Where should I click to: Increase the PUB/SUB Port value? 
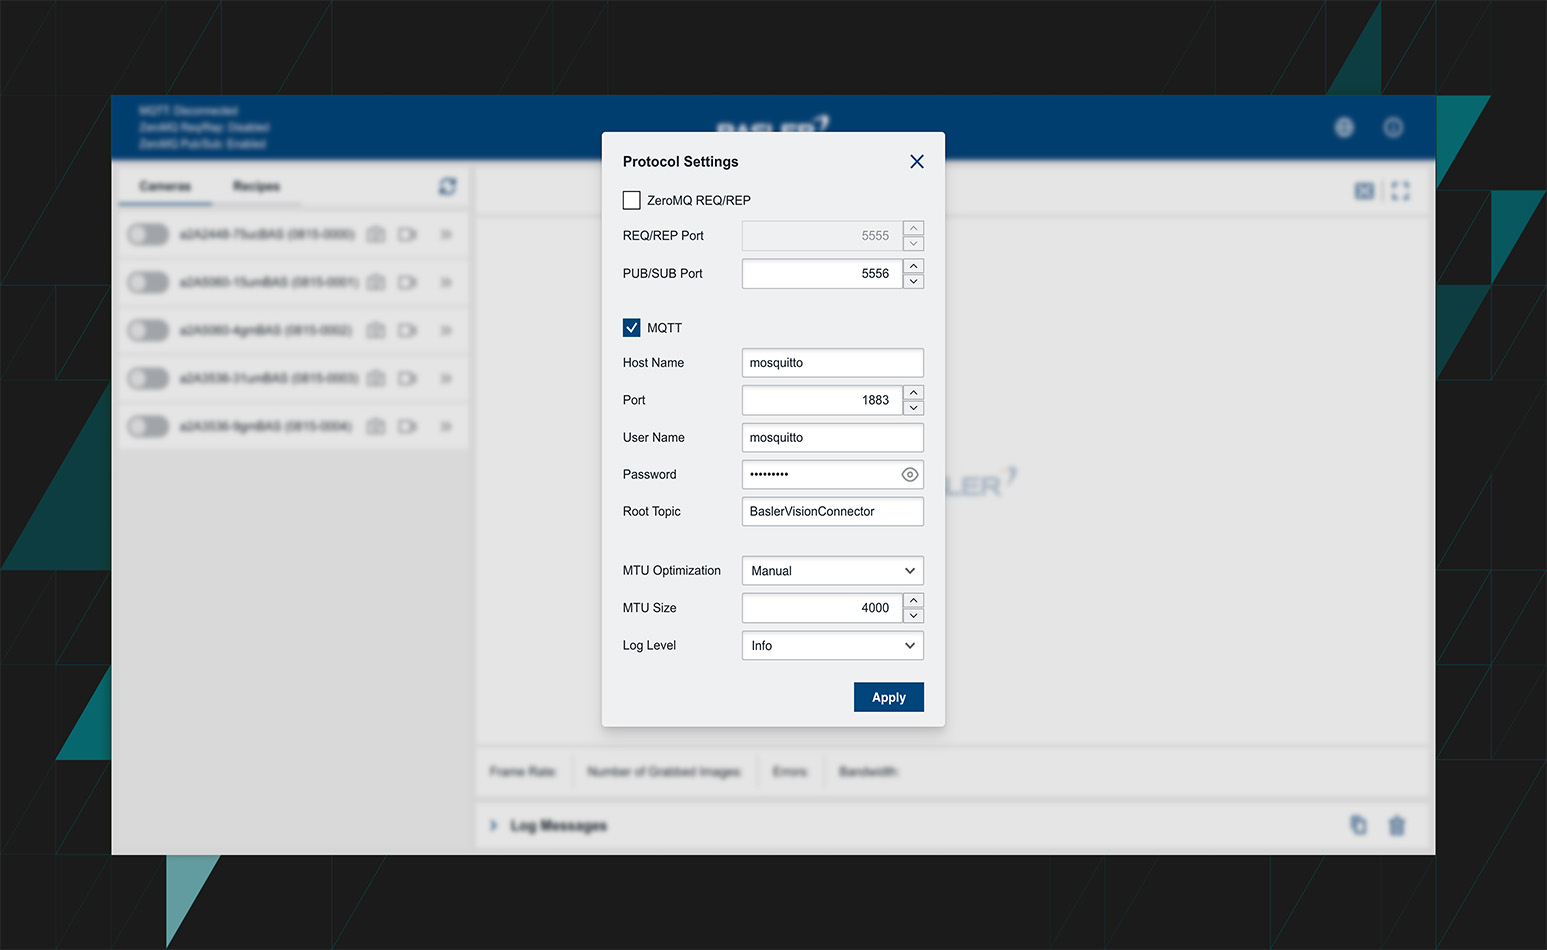pos(914,266)
